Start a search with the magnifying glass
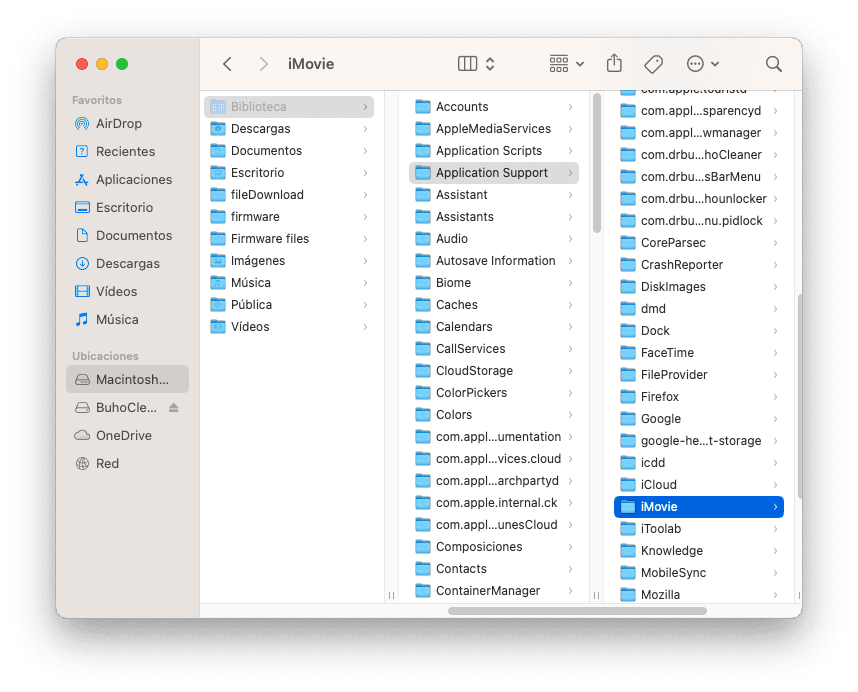Screen dimensions: 858x692 click(x=773, y=62)
